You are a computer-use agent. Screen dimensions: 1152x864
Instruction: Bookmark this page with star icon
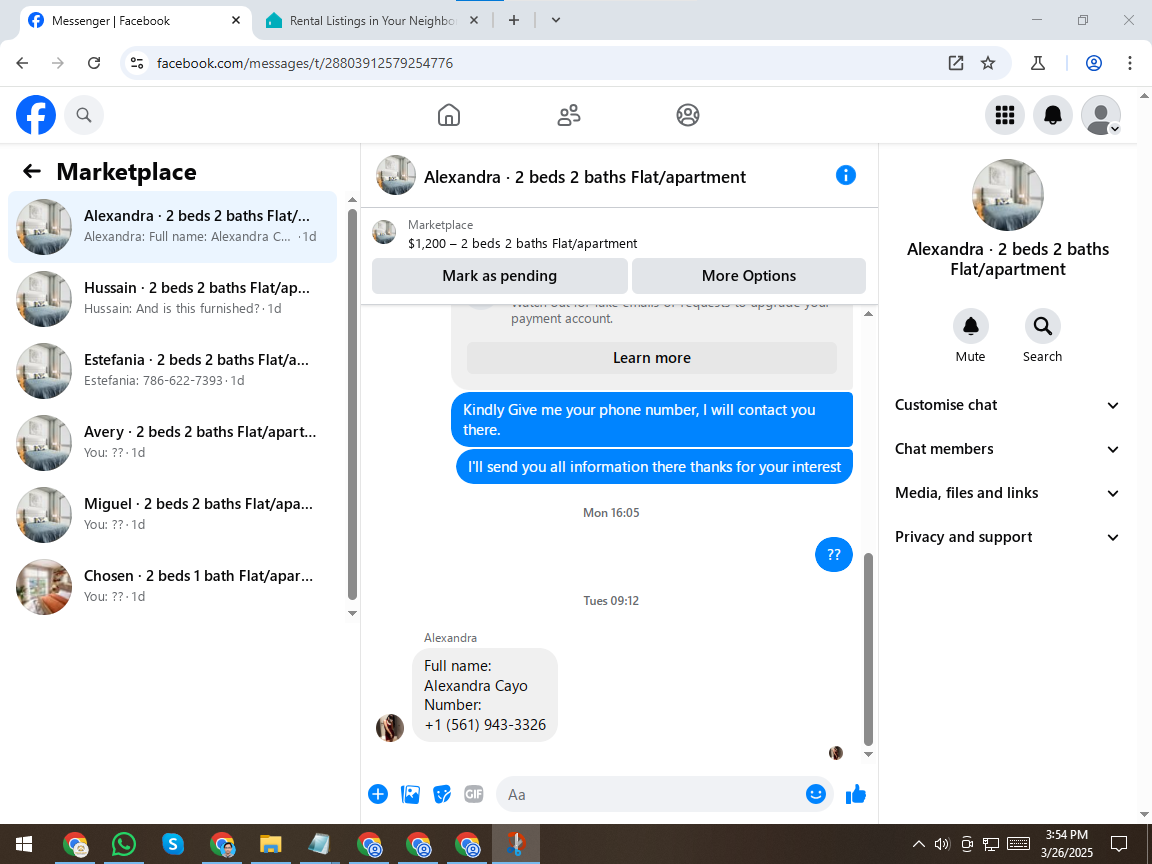pyautogui.click(x=988, y=63)
